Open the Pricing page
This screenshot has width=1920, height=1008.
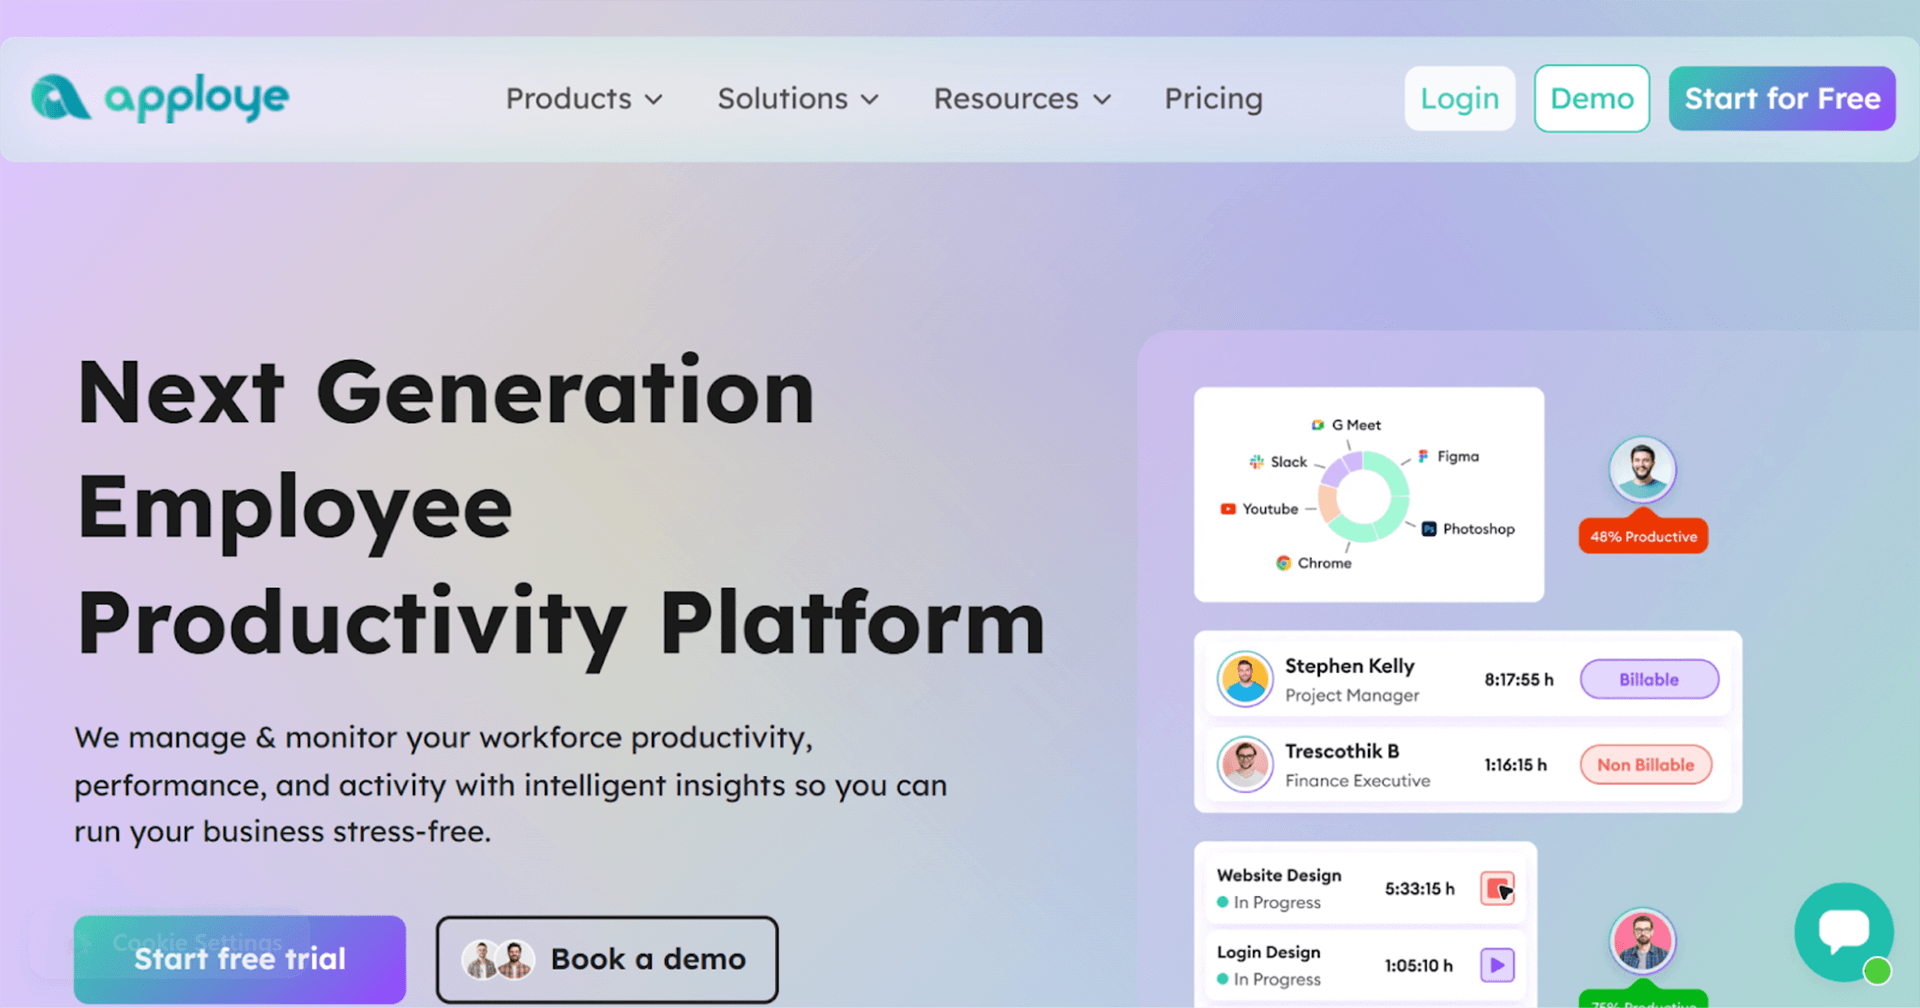point(1213,99)
